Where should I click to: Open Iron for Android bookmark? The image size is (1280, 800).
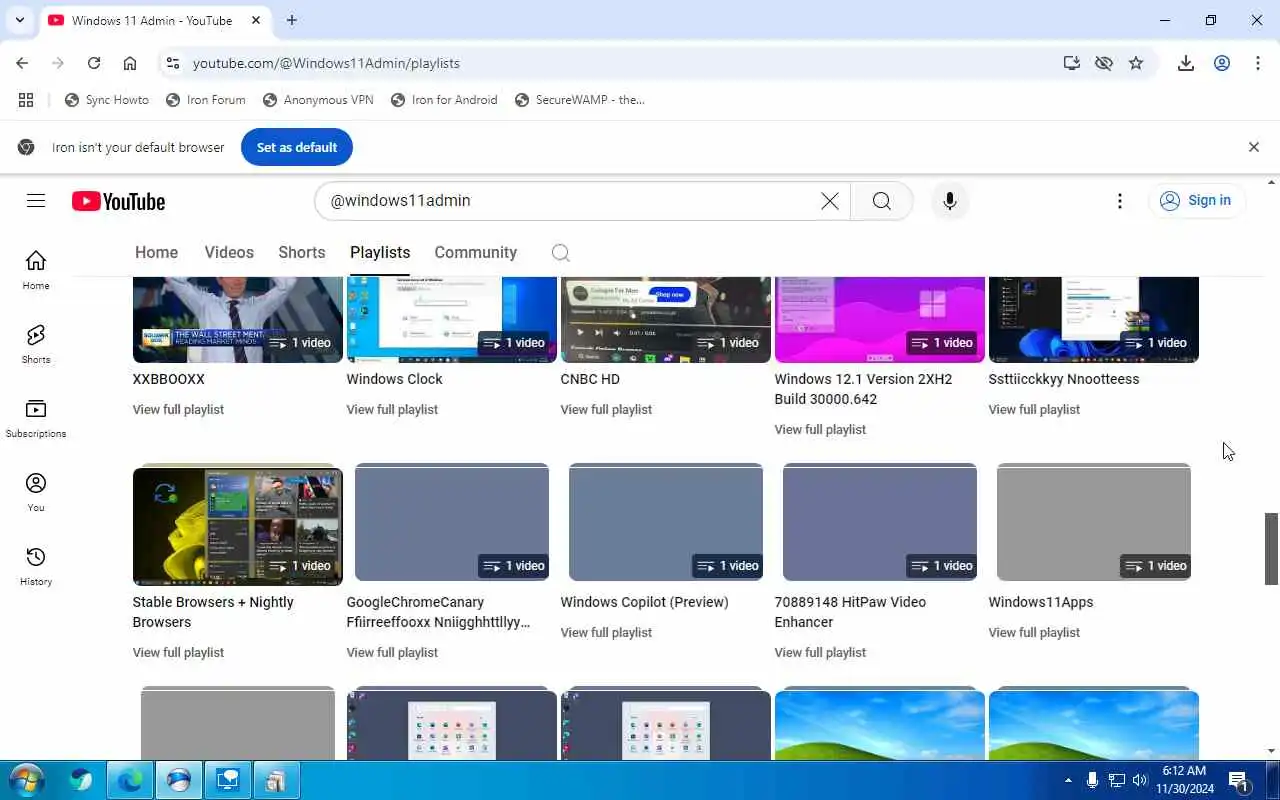444,100
